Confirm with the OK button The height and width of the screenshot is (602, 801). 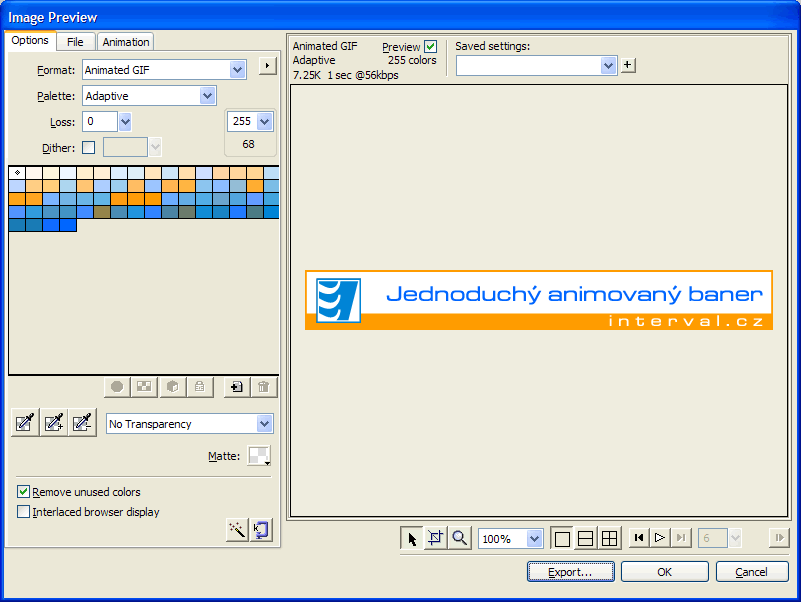(665, 572)
